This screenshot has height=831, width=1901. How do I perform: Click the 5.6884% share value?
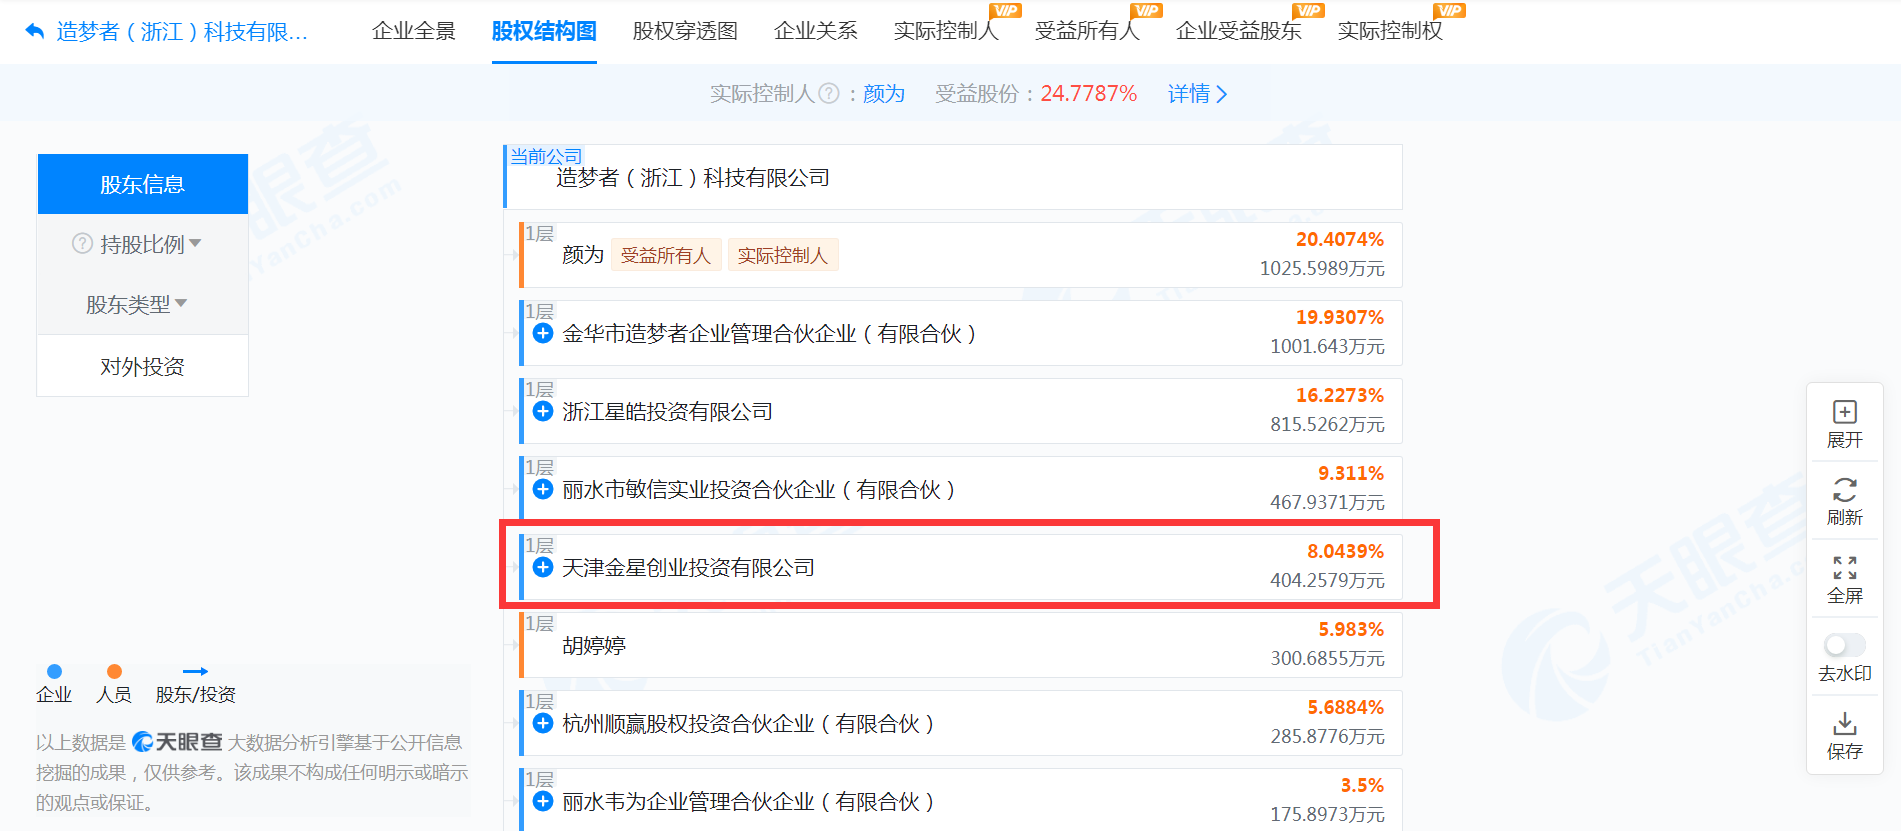(x=1345, y=707)
